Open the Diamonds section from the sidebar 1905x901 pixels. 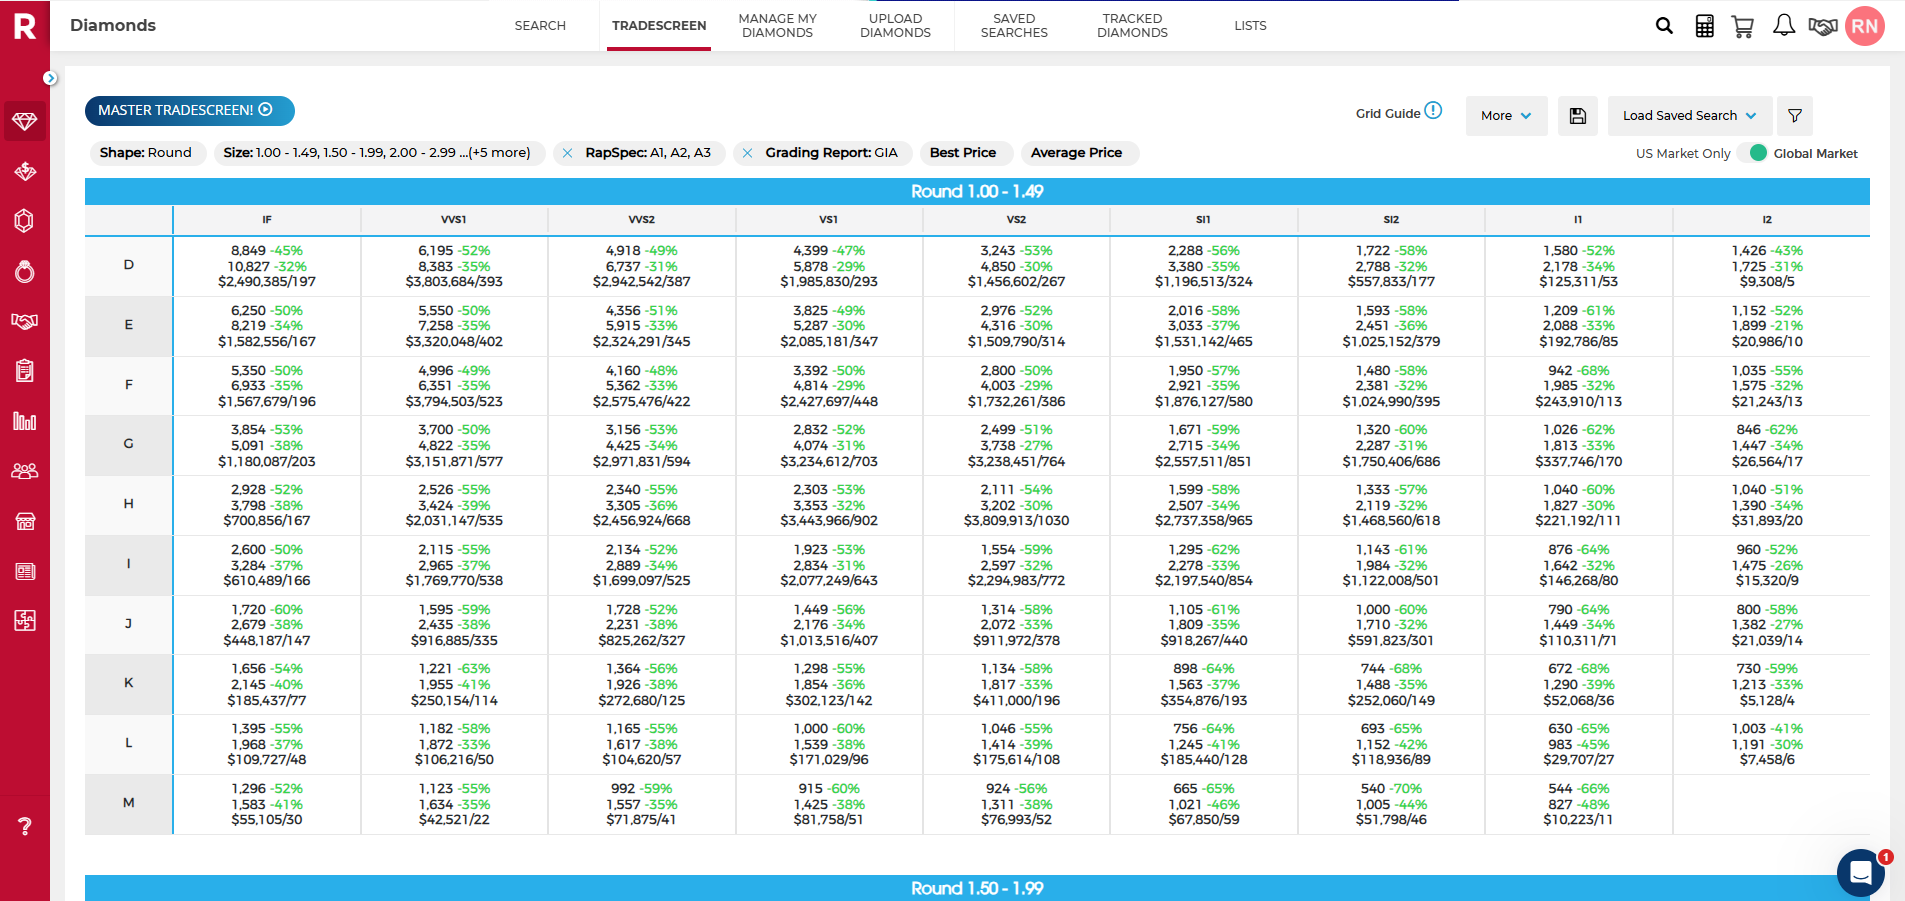tap(25, 121)
